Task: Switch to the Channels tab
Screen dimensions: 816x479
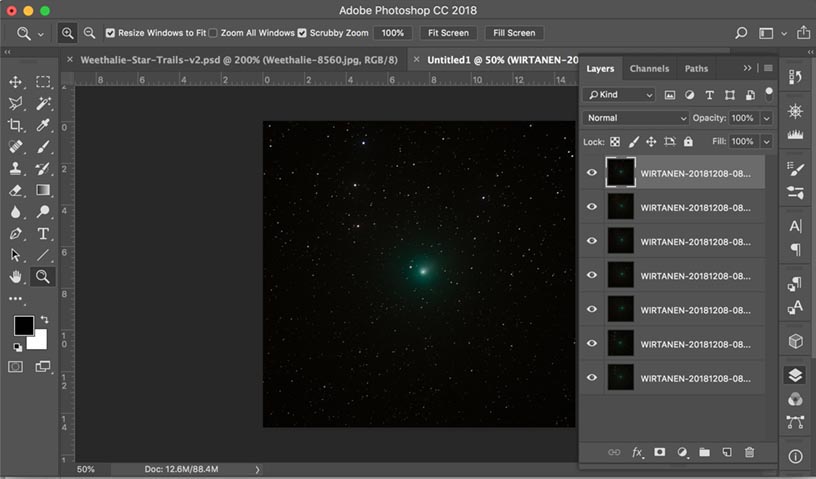Action: pos(649,69)
